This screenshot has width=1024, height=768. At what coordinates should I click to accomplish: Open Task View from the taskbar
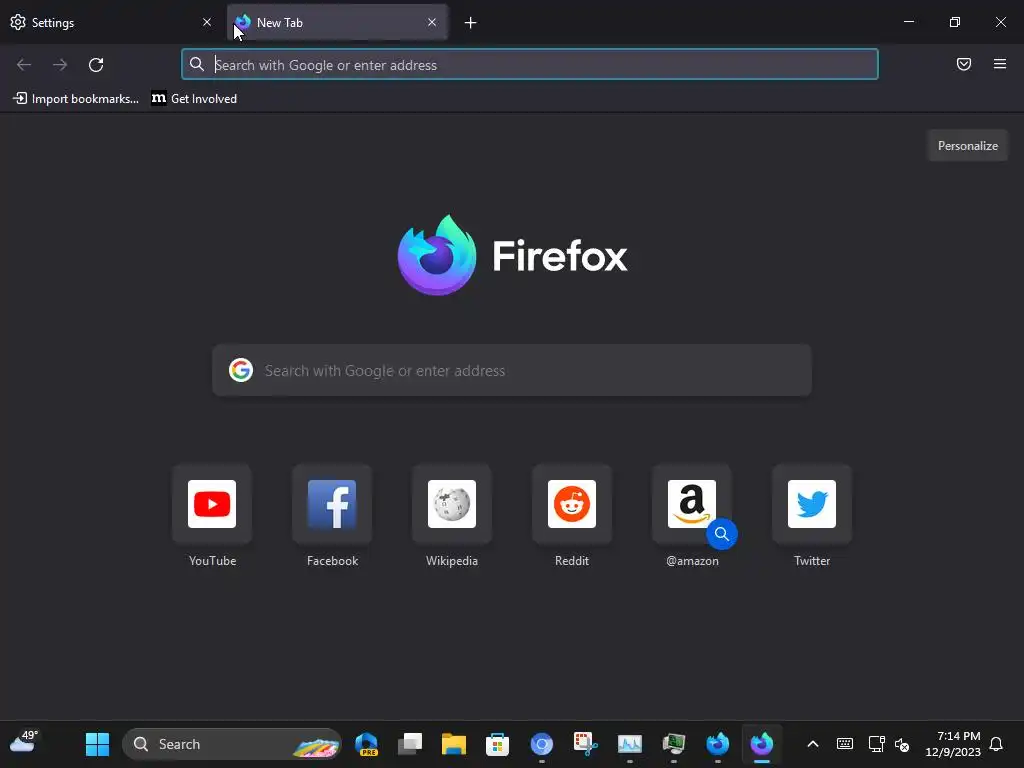tap(410, 744)
